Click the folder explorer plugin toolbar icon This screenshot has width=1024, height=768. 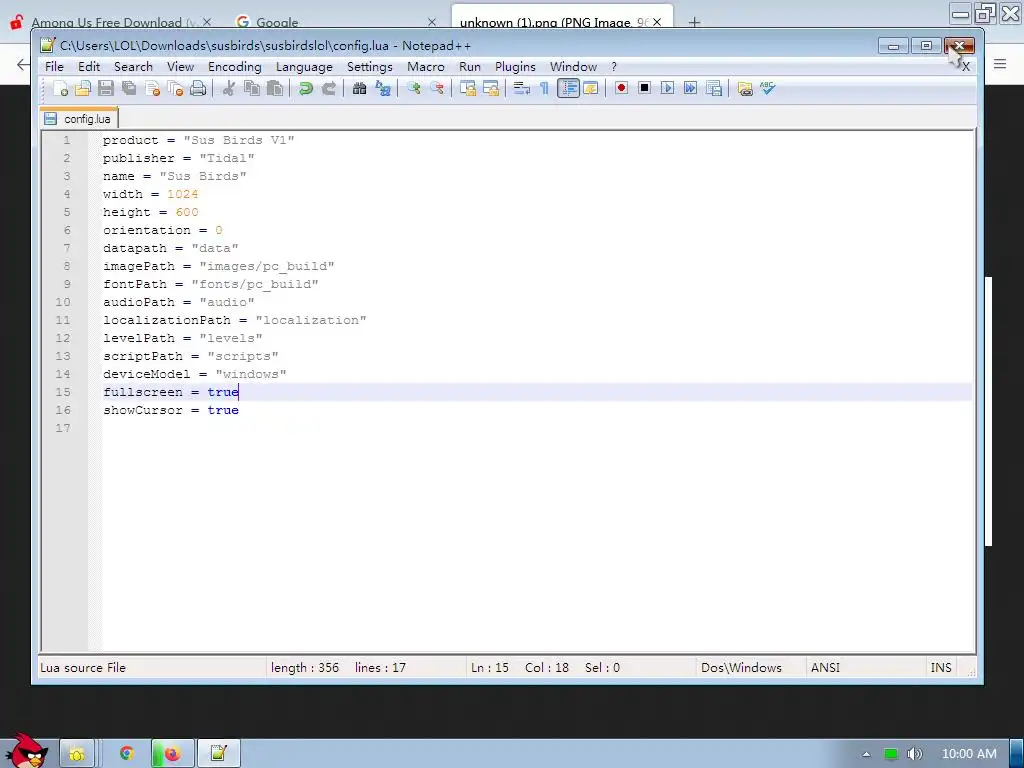tap(744, 88)
